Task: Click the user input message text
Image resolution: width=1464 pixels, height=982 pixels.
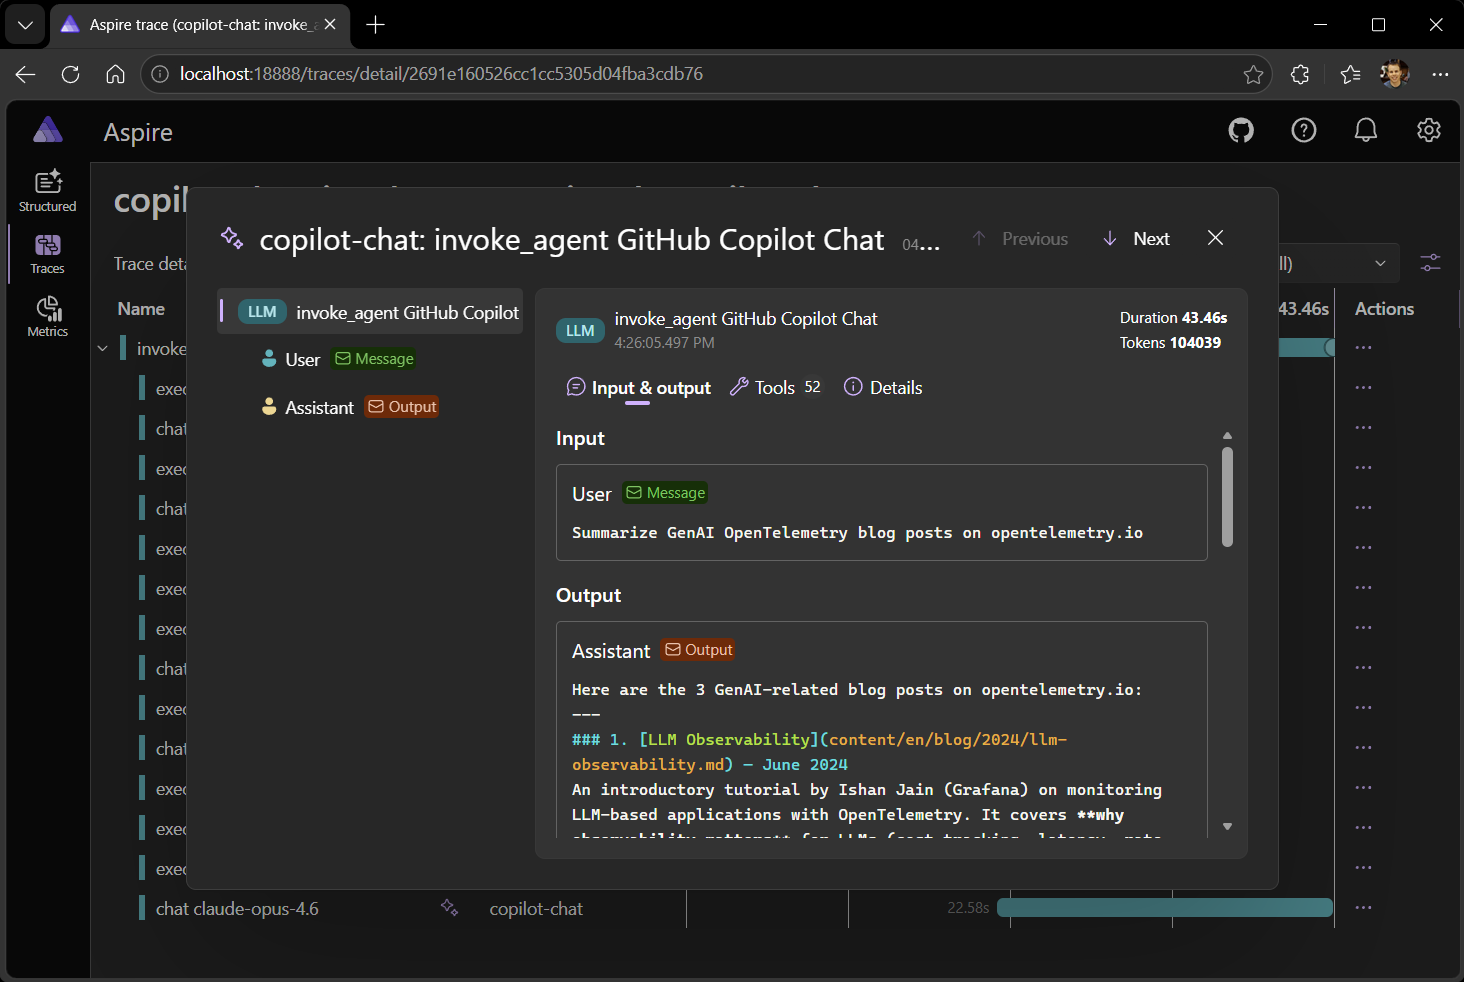Action: click(x=857, y=533)
